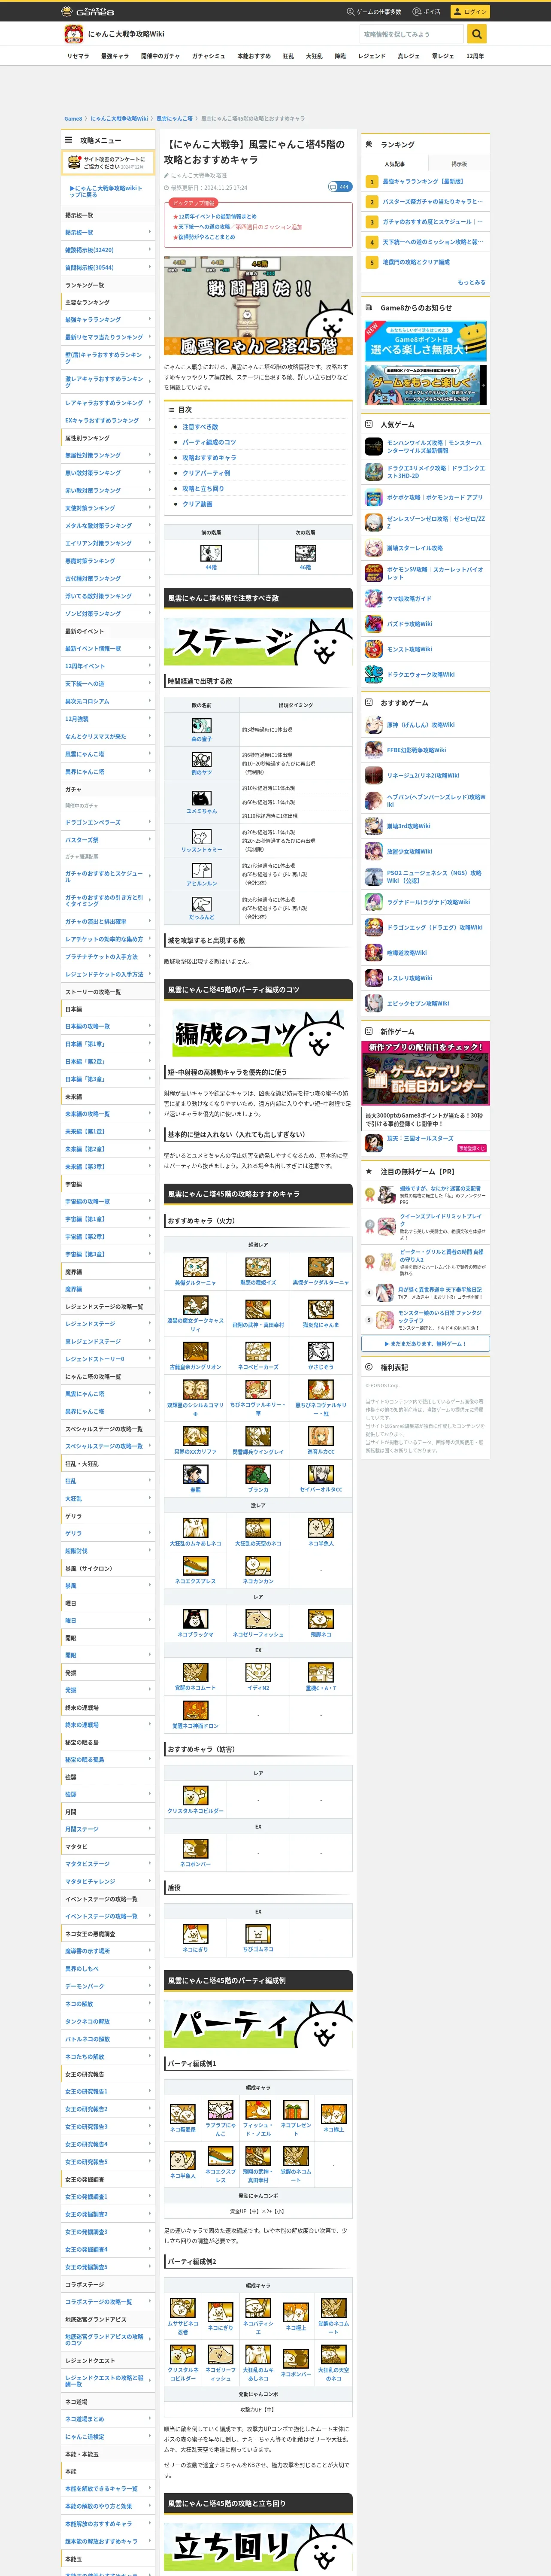Expand 未来編の攻略一覧 sidebar row arrow
Screen dimensions: 551x2576
click(x=150, y=1113)
